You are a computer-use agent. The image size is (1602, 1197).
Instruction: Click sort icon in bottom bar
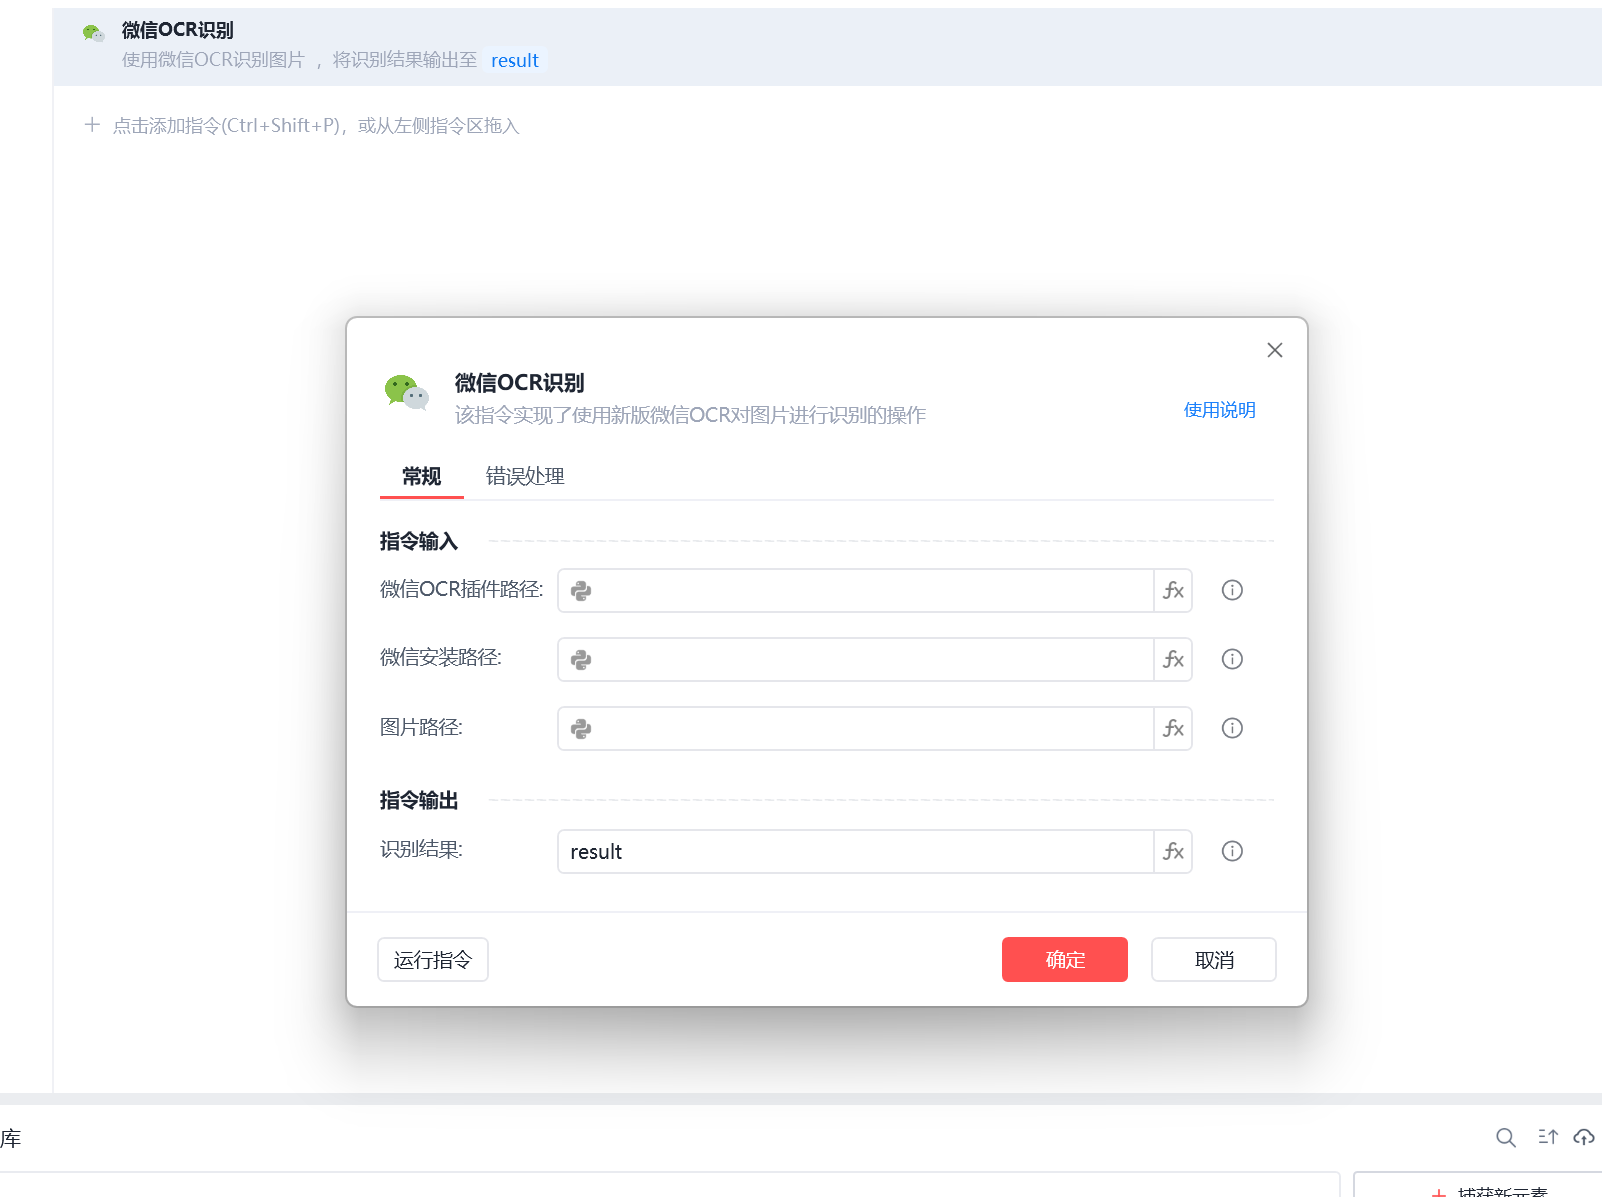(x=1548, y=1137)
